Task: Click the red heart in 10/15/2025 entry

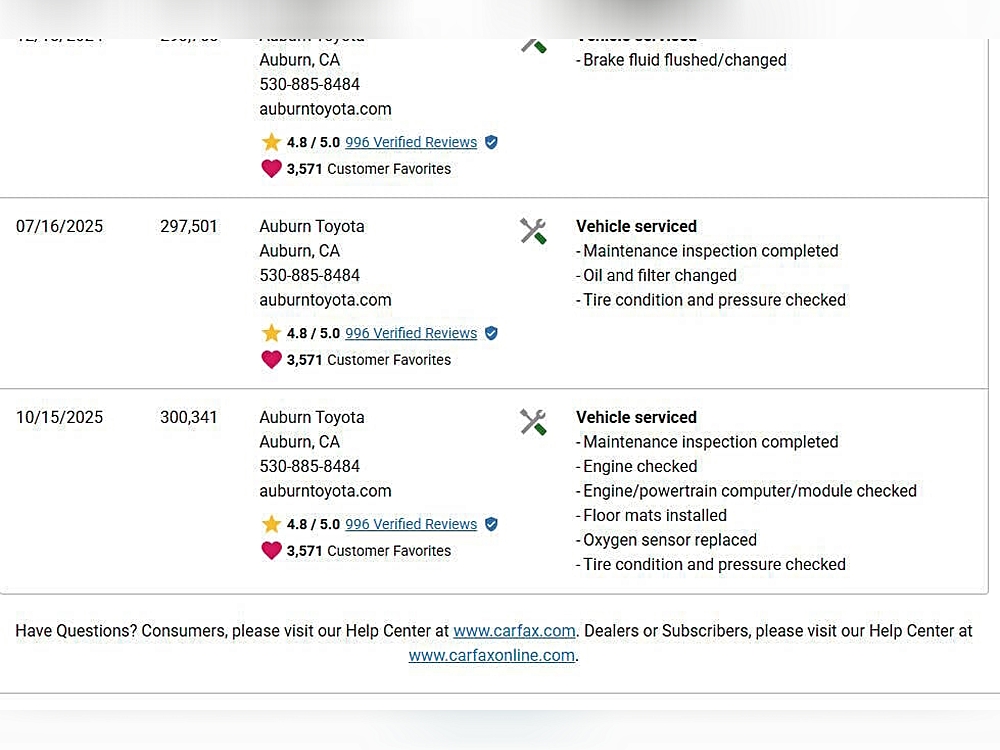Action: [x=271, y=551]
